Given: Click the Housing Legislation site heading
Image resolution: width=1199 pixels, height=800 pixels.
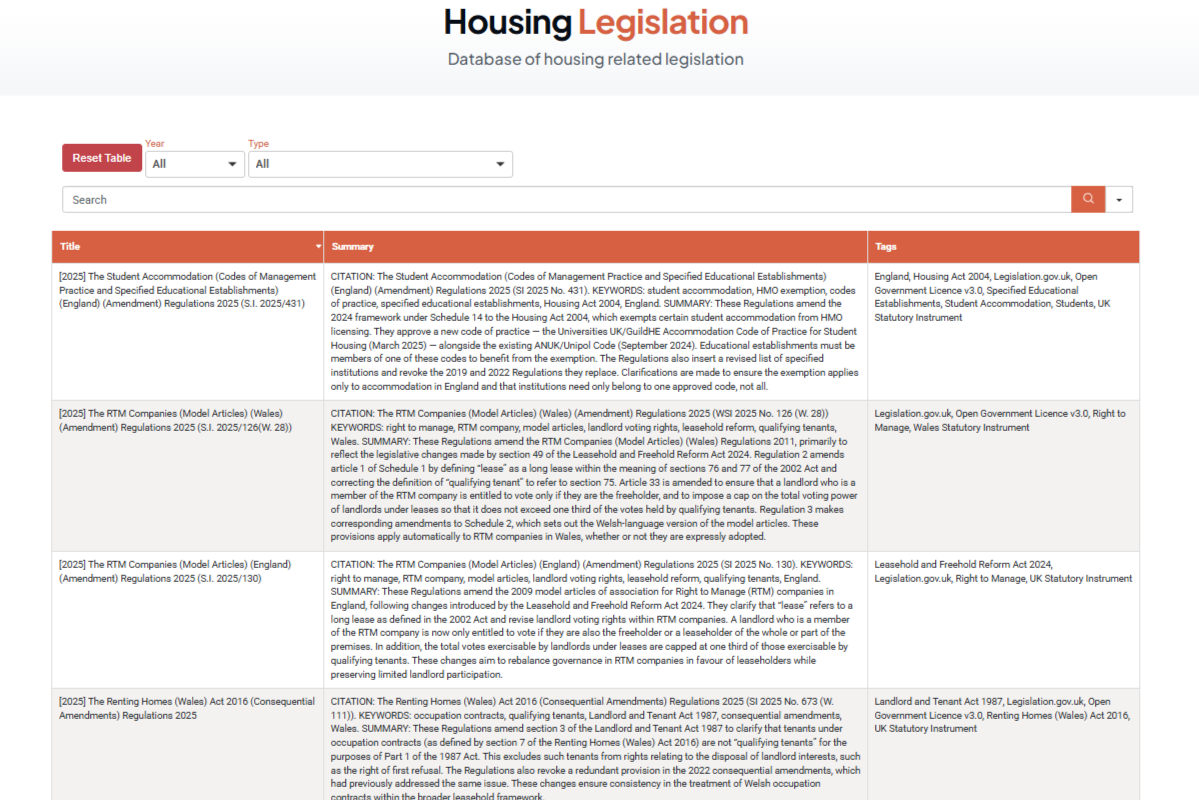Looking at the screenshot, I should tap(596, 22).
